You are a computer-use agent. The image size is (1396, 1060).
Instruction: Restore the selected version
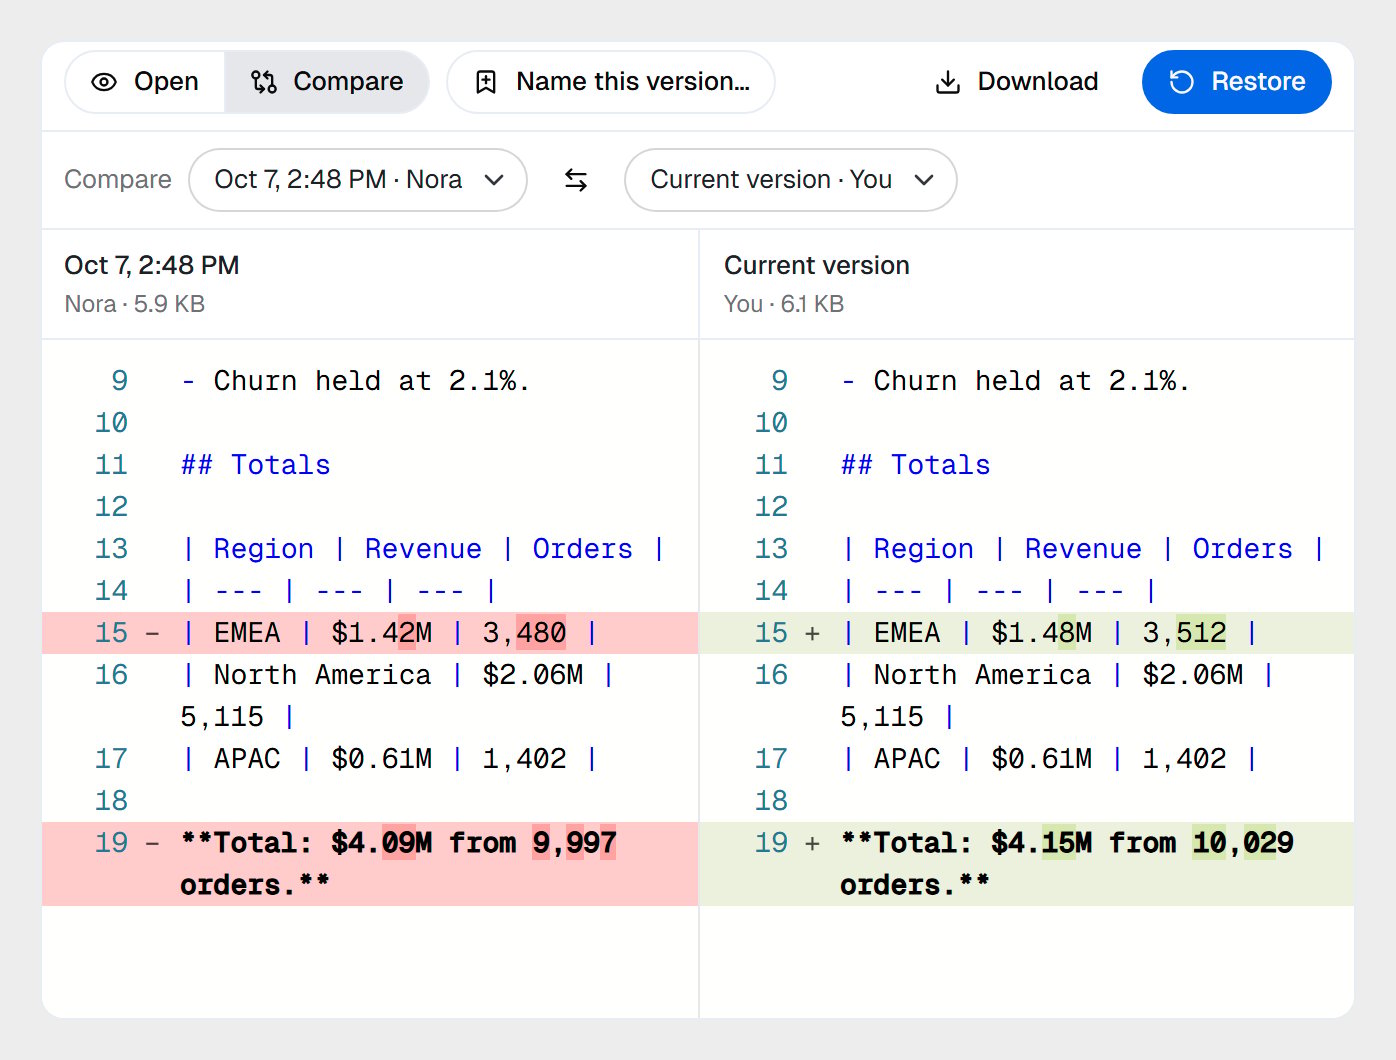click(1237, 82)
